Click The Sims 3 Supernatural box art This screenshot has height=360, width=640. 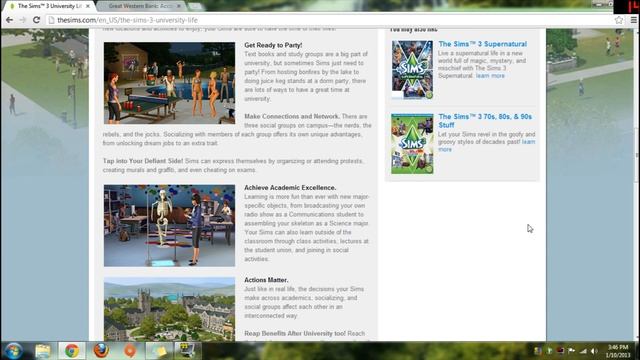412,70
